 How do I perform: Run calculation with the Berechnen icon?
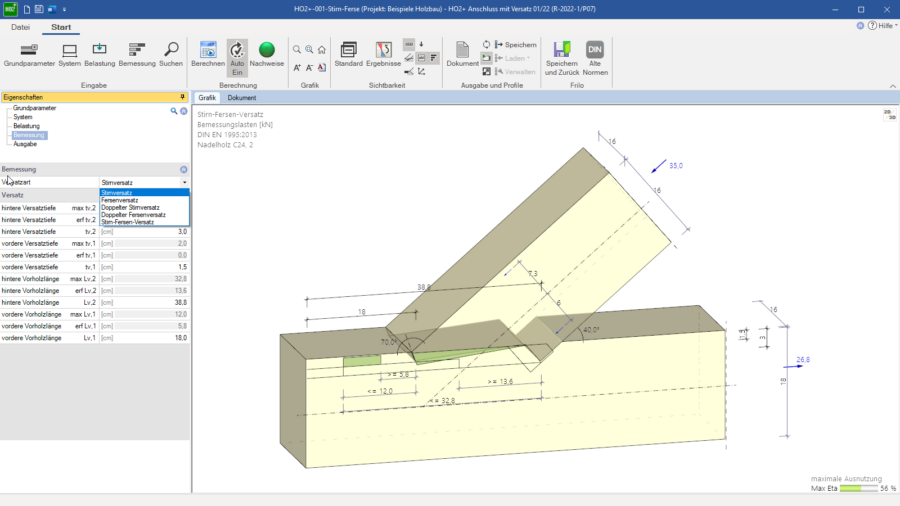click(x=208, y=53)
